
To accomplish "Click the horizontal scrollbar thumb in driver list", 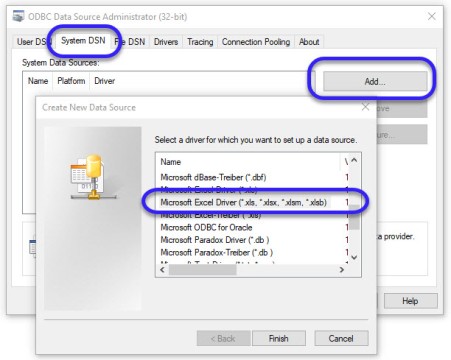I will [x=203, y=270].
